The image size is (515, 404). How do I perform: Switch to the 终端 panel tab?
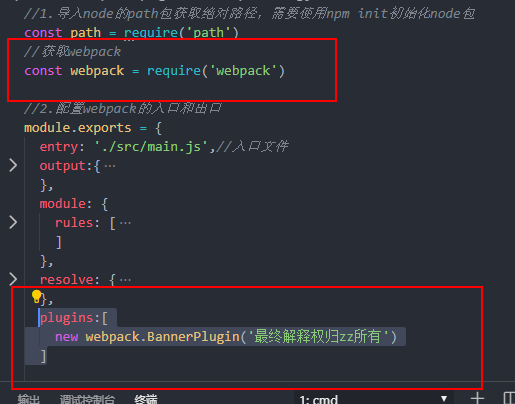146,399
